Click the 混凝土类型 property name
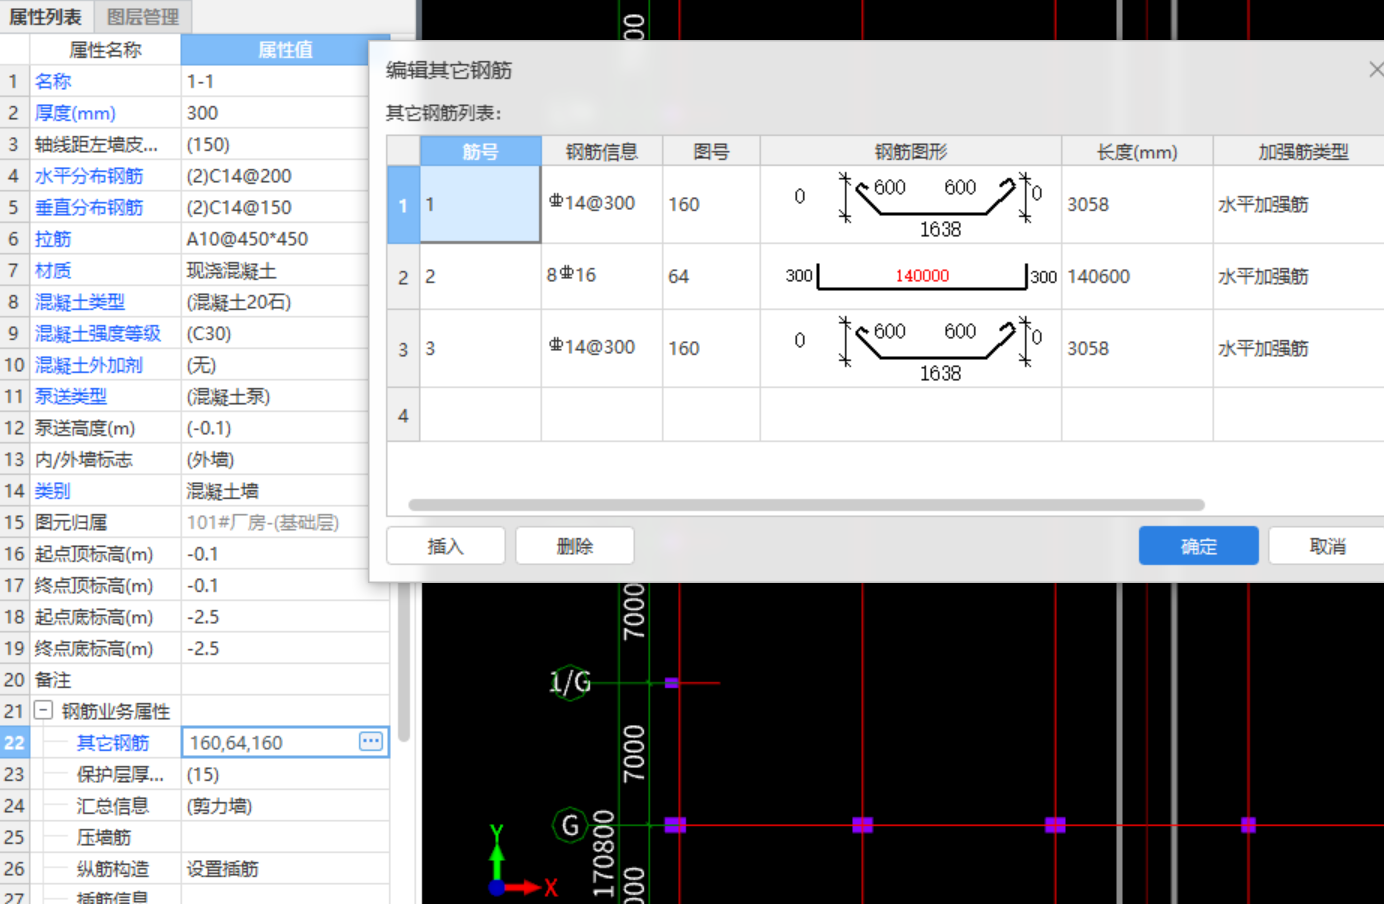This screenshot has height=904, width=1384. coord(80,302)
